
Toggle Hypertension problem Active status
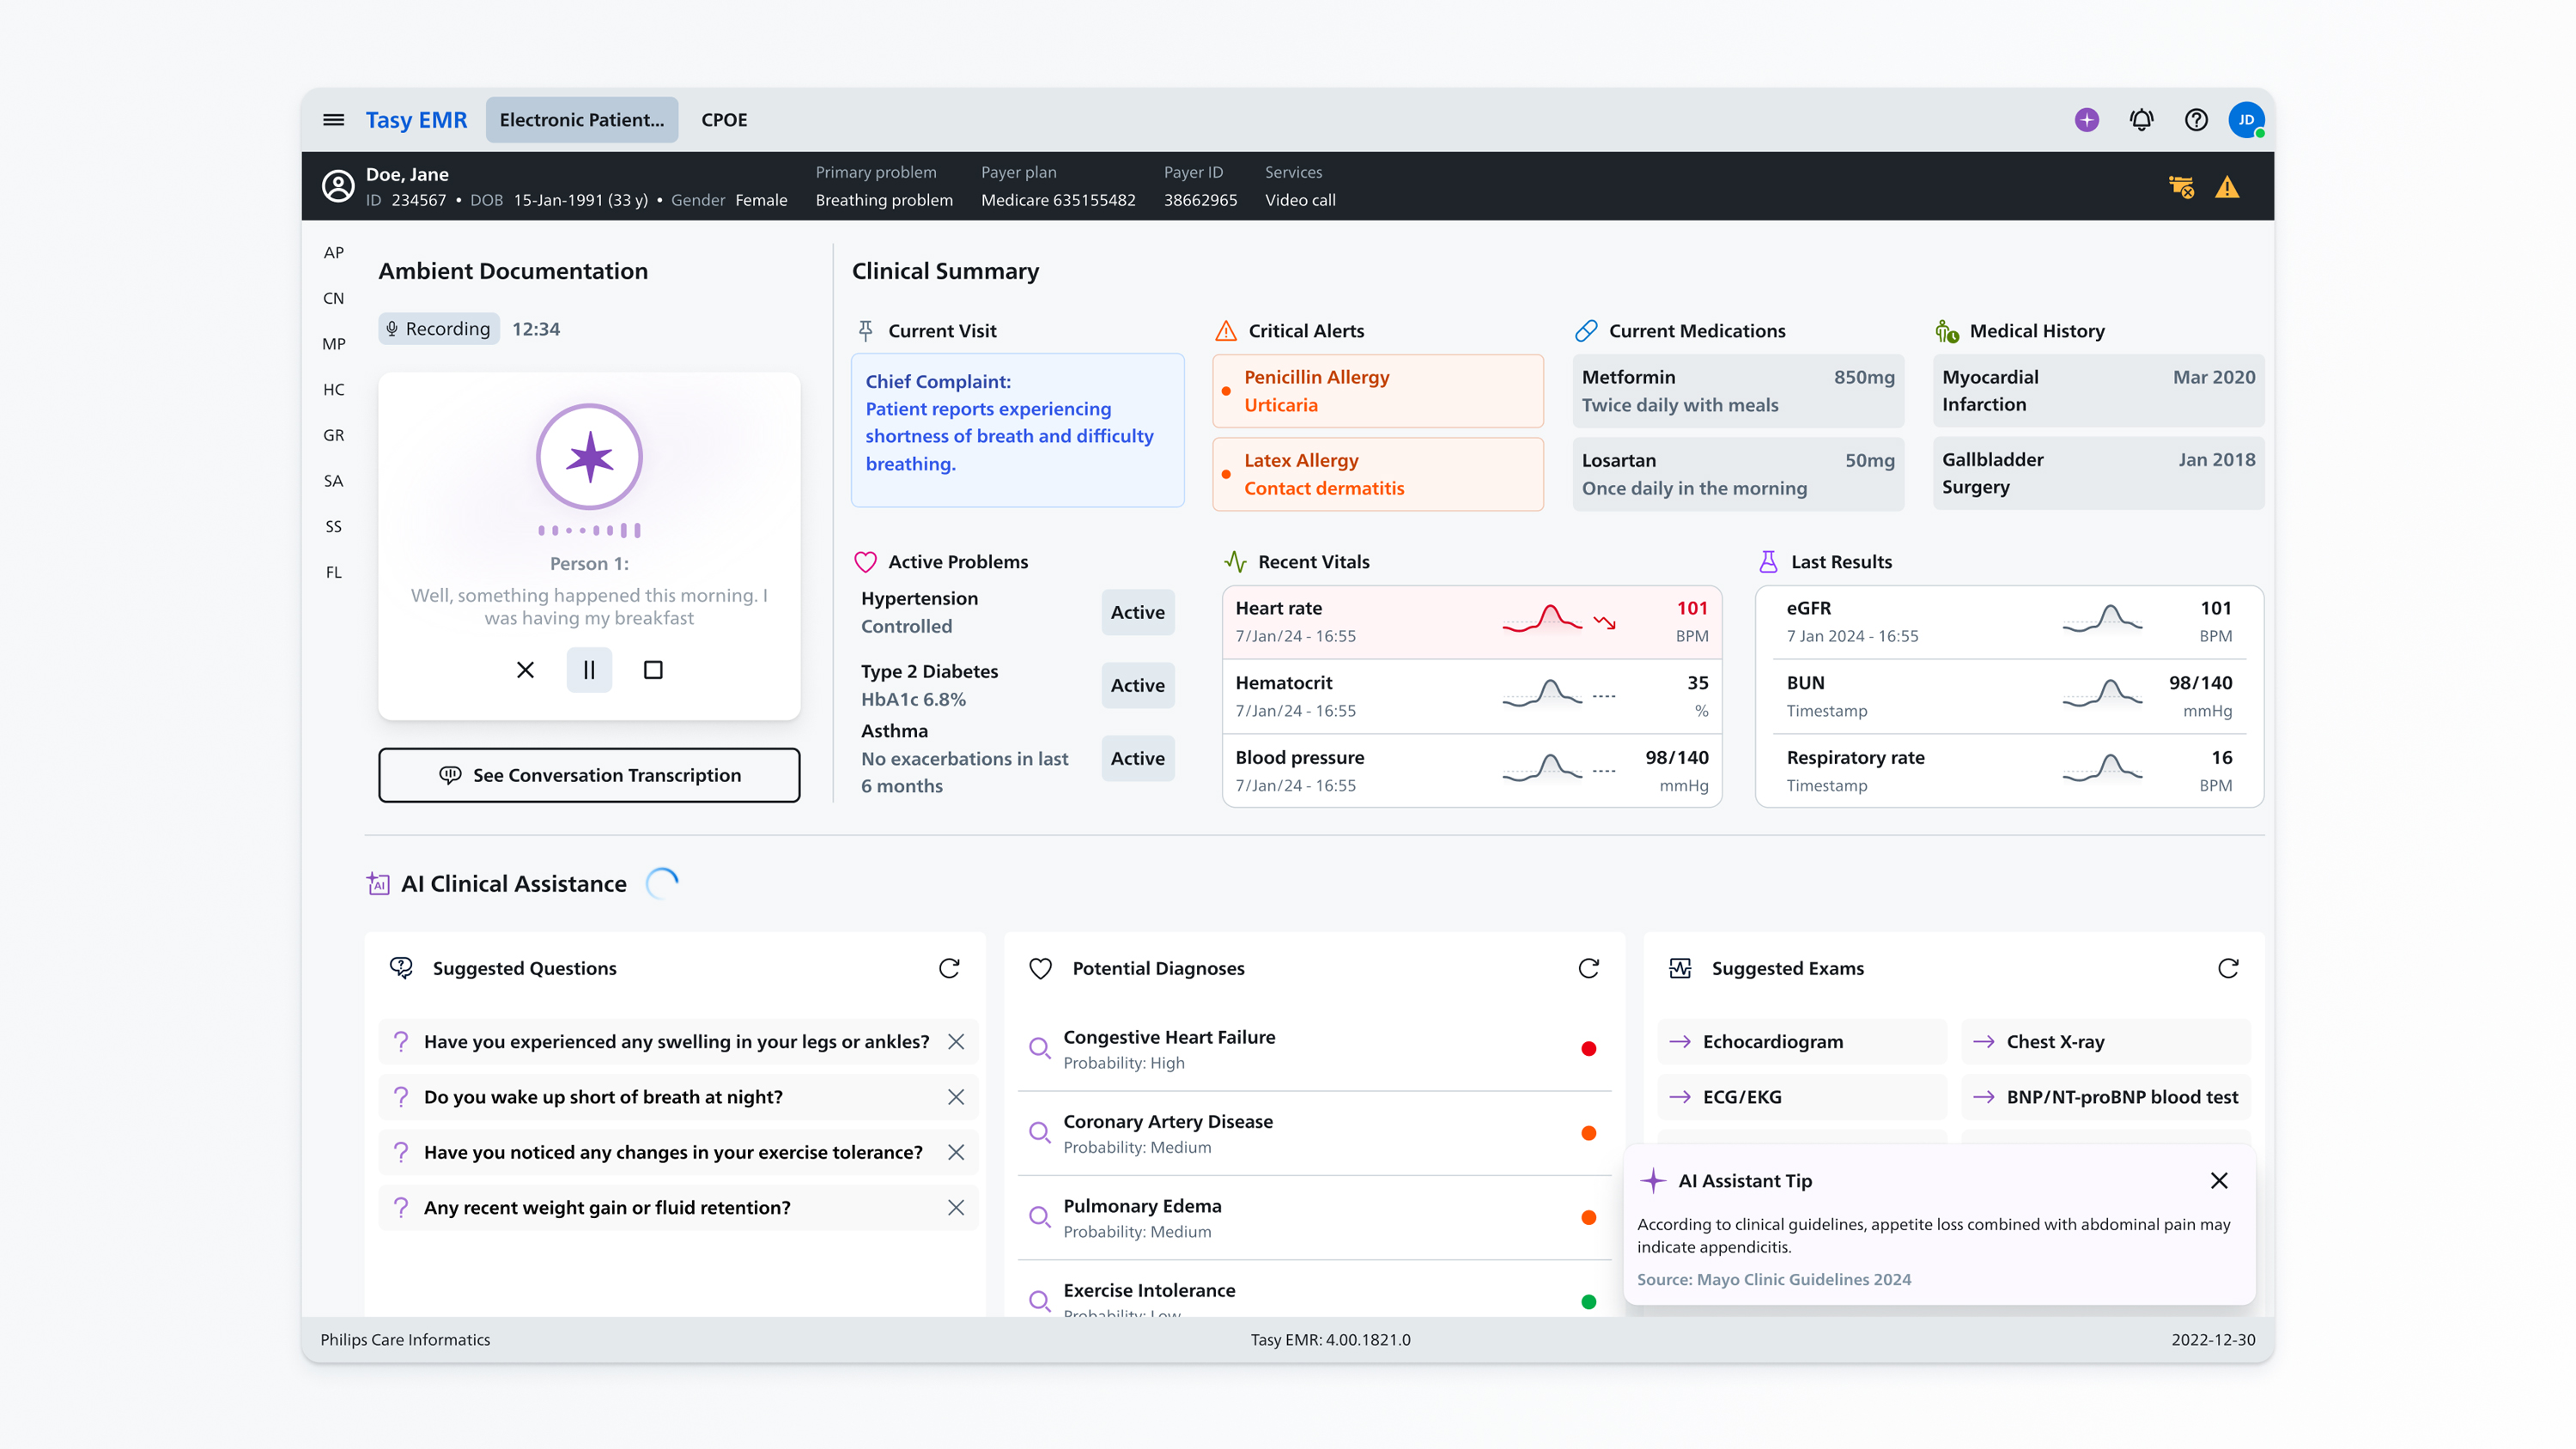[x=1137, y=612]
